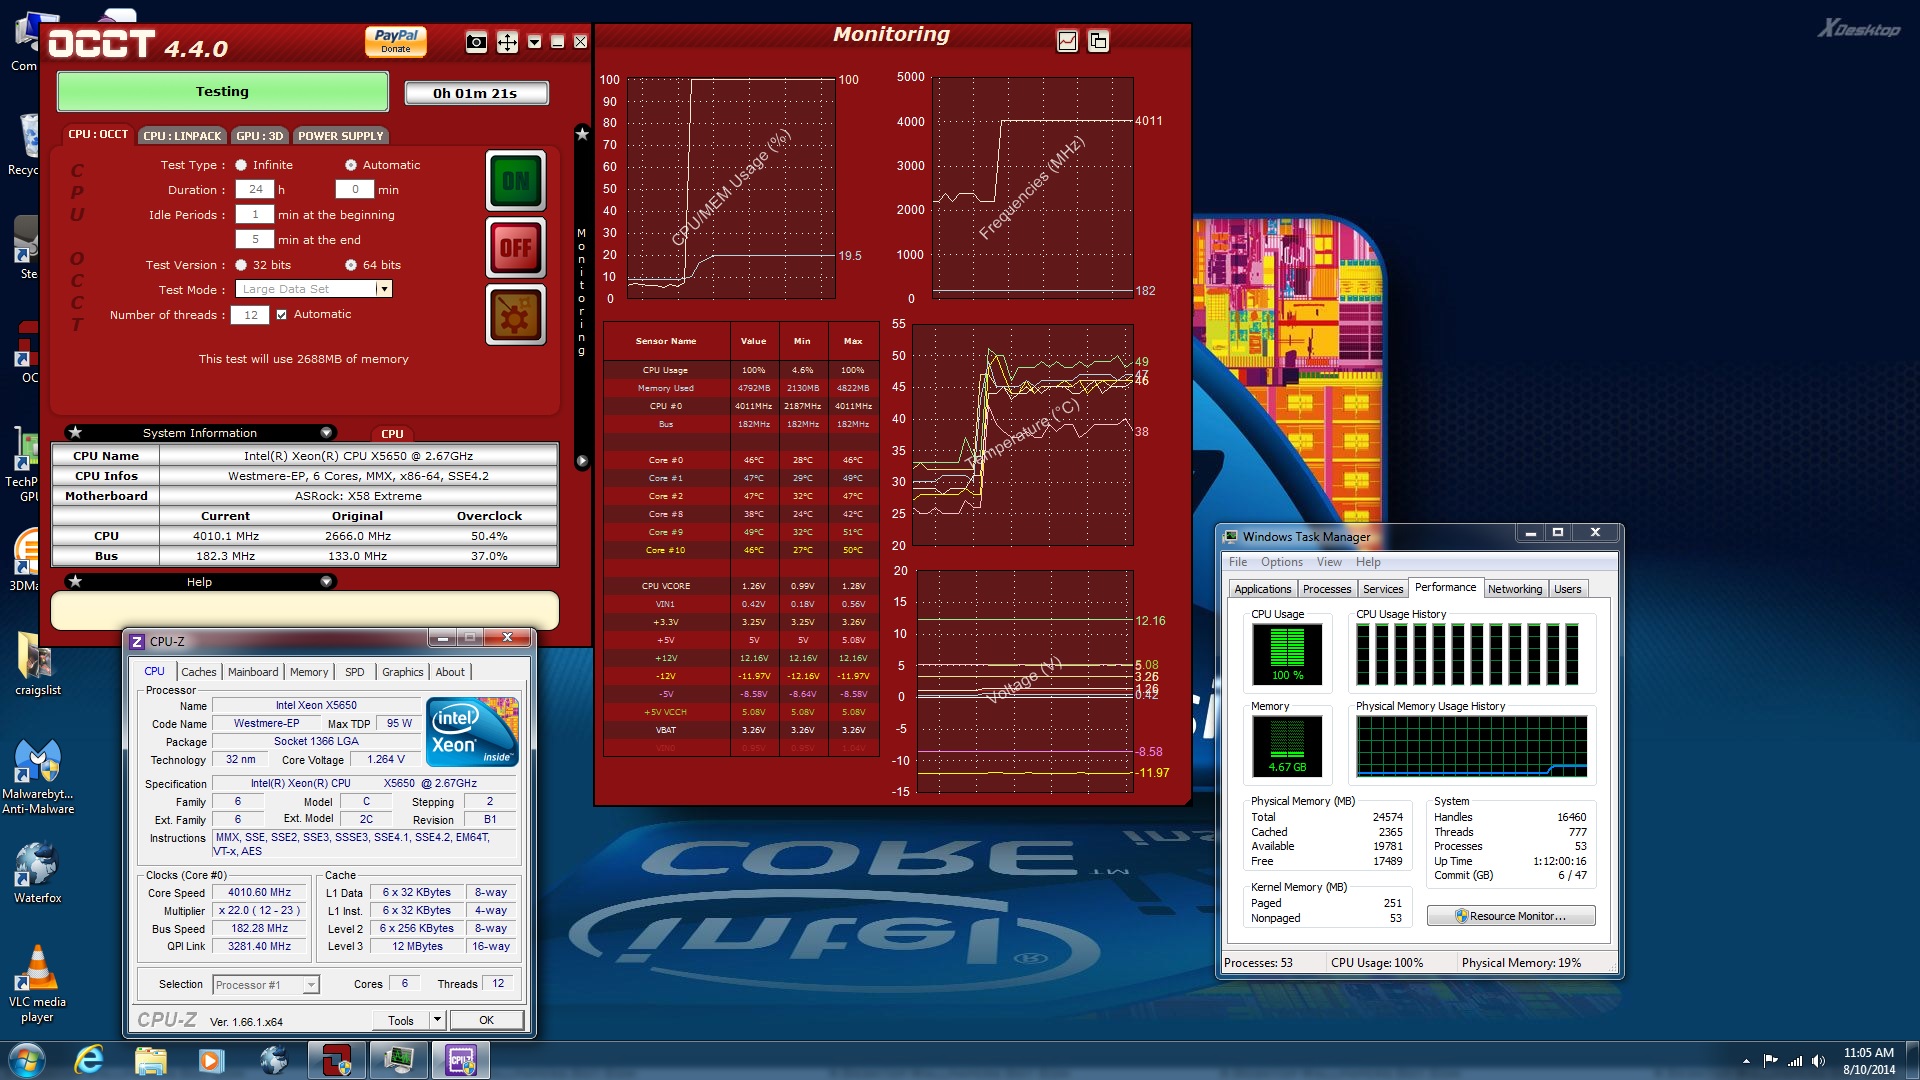This screenshot has width=1920, height=1080.
Task: Switch to the CPU:LINPACK tab
Action: pos(182,136)
